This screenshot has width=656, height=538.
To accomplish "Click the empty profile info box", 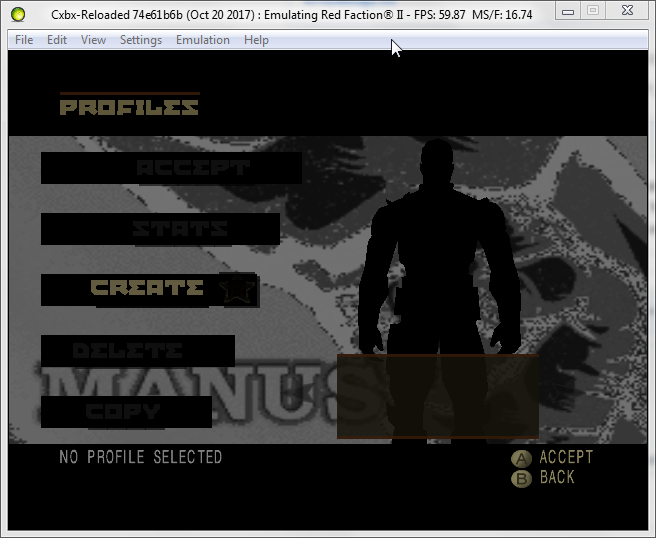I will point(438,397).
